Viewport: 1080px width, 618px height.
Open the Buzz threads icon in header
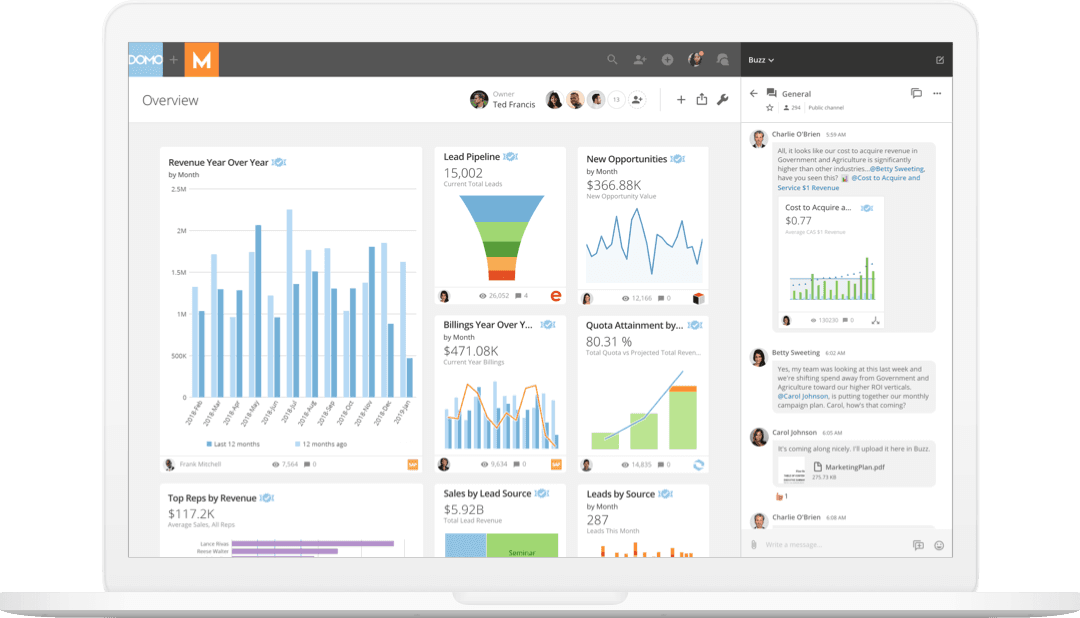(916, 94)
